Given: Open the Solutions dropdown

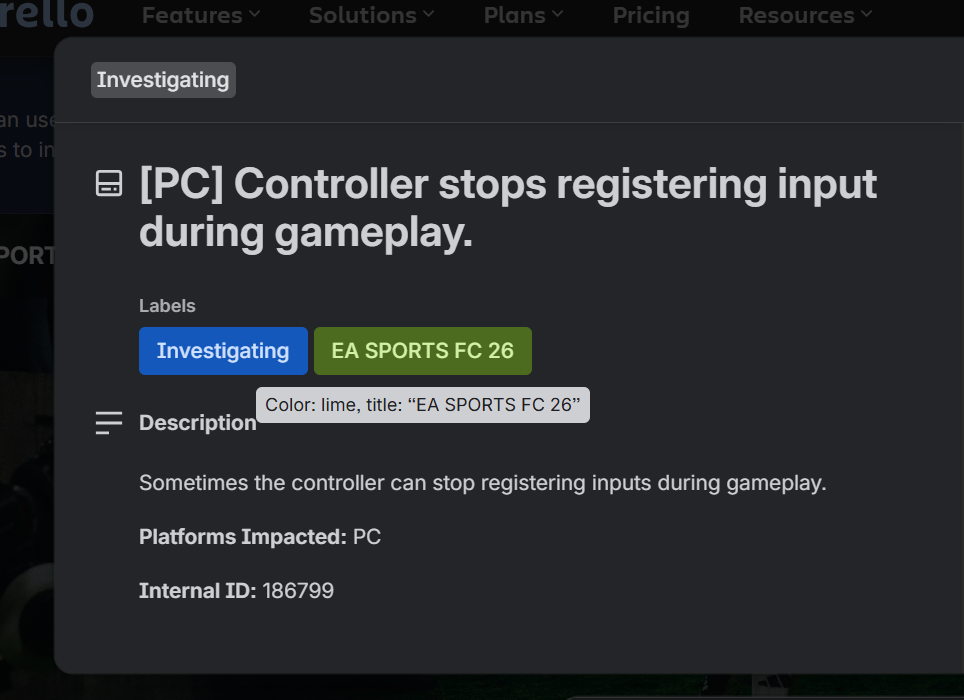Looking at the screenshot, I should tap(371, 15).
